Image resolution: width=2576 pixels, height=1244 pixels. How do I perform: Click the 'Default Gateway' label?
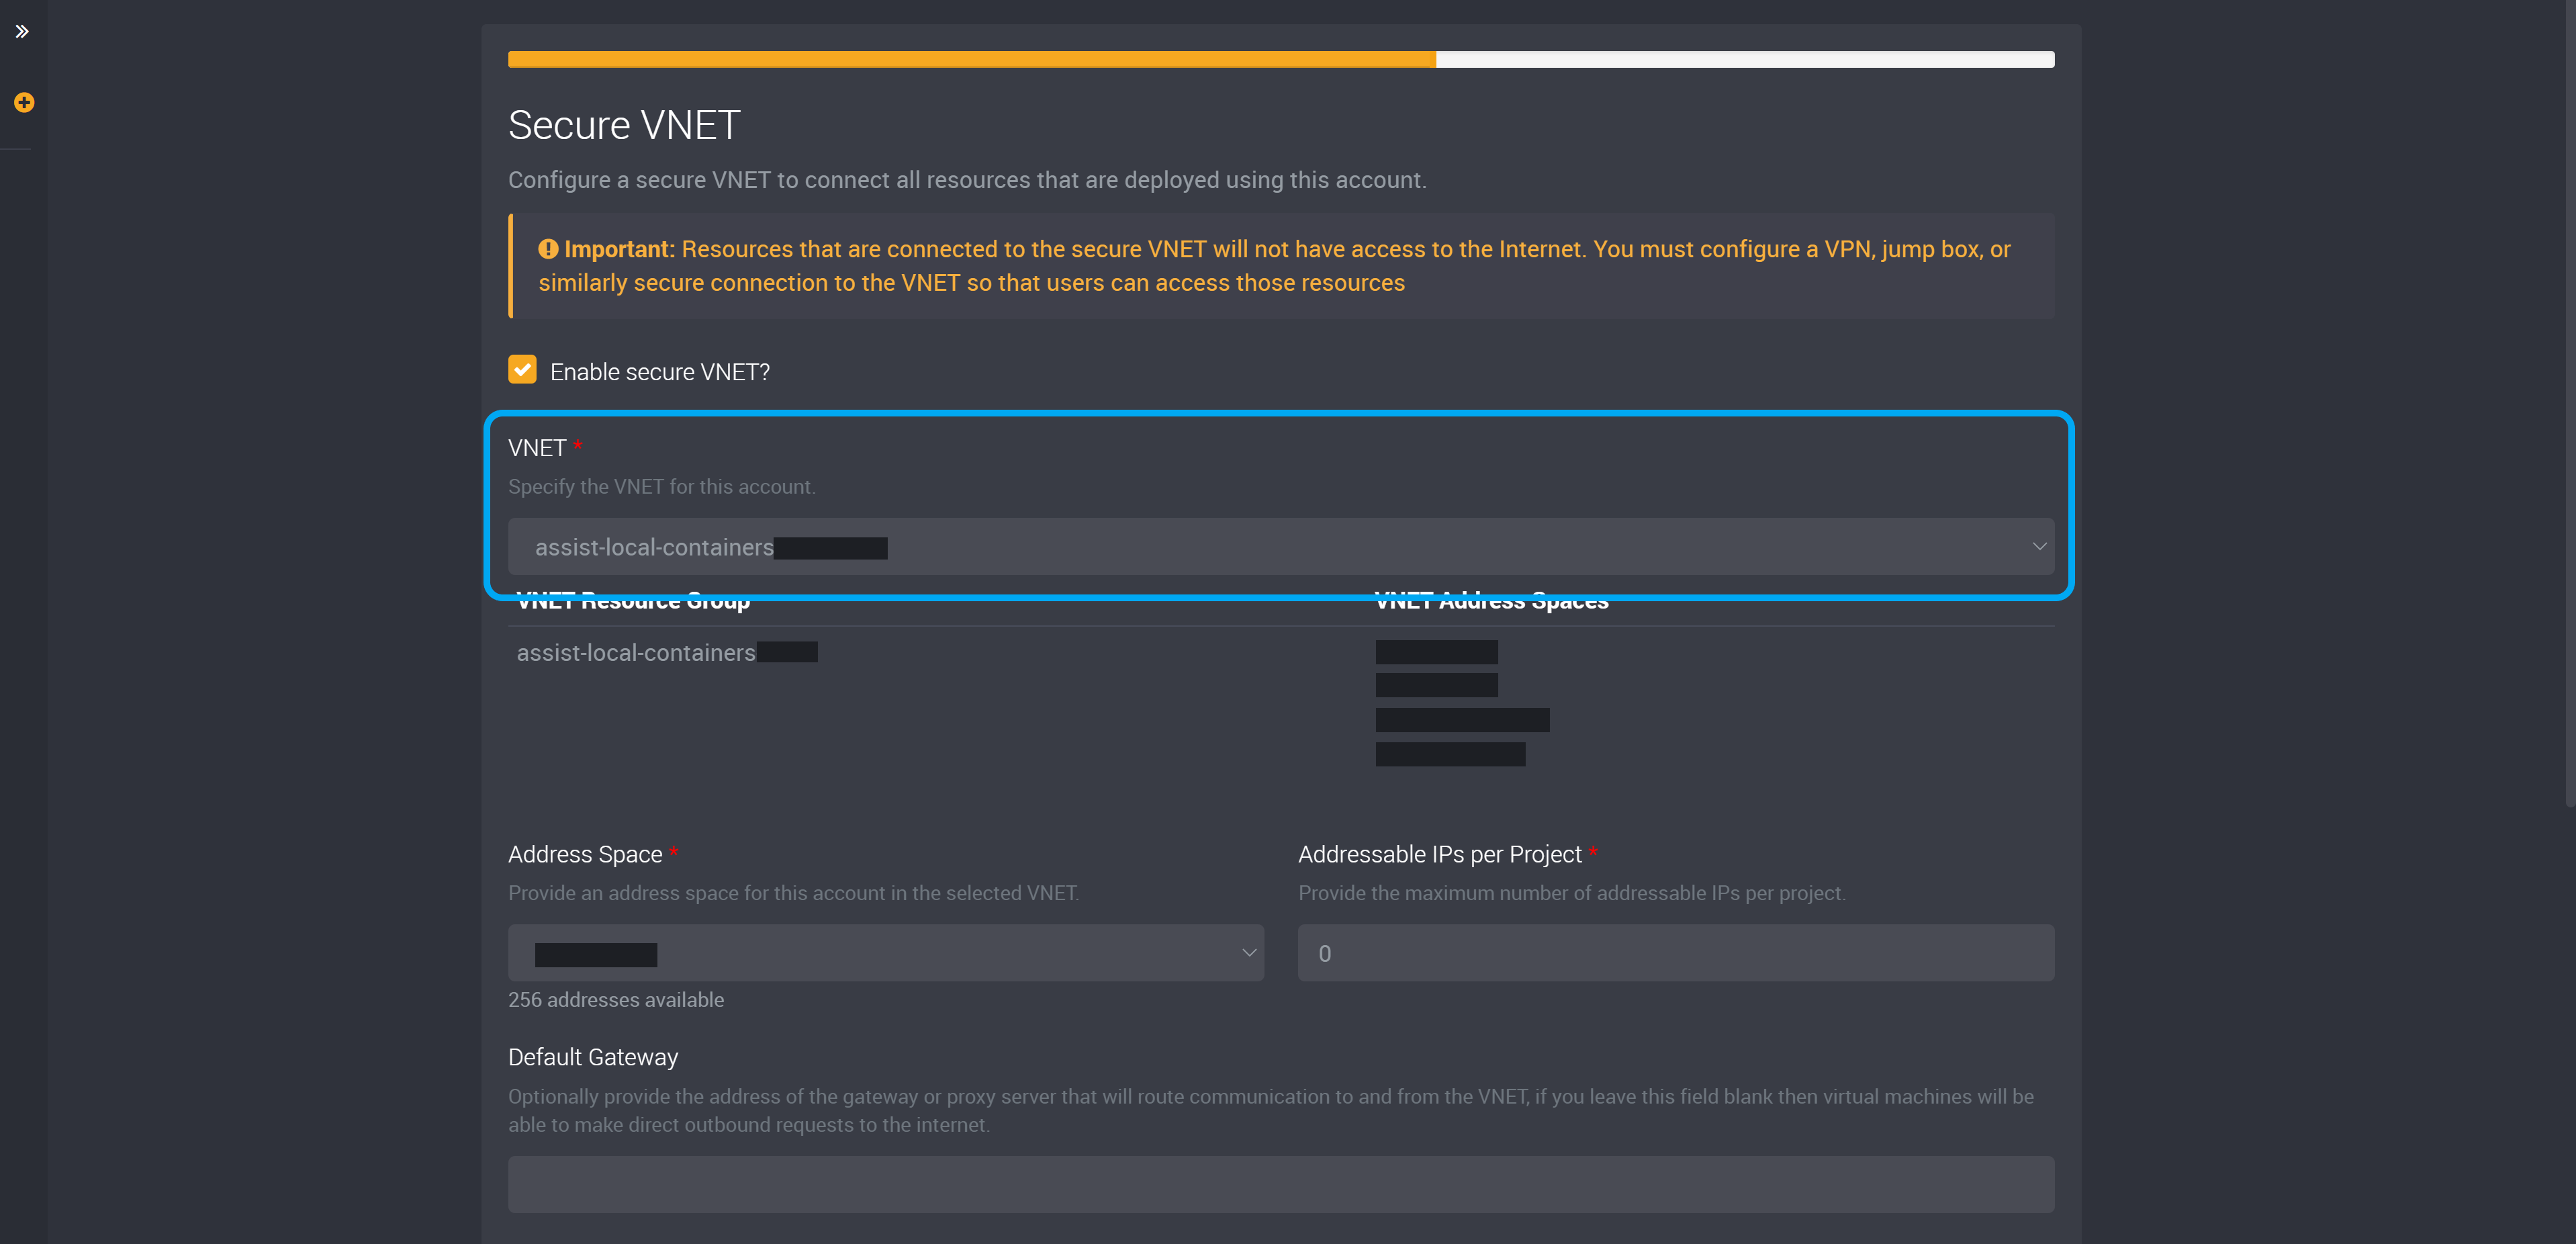(593, 1057)
